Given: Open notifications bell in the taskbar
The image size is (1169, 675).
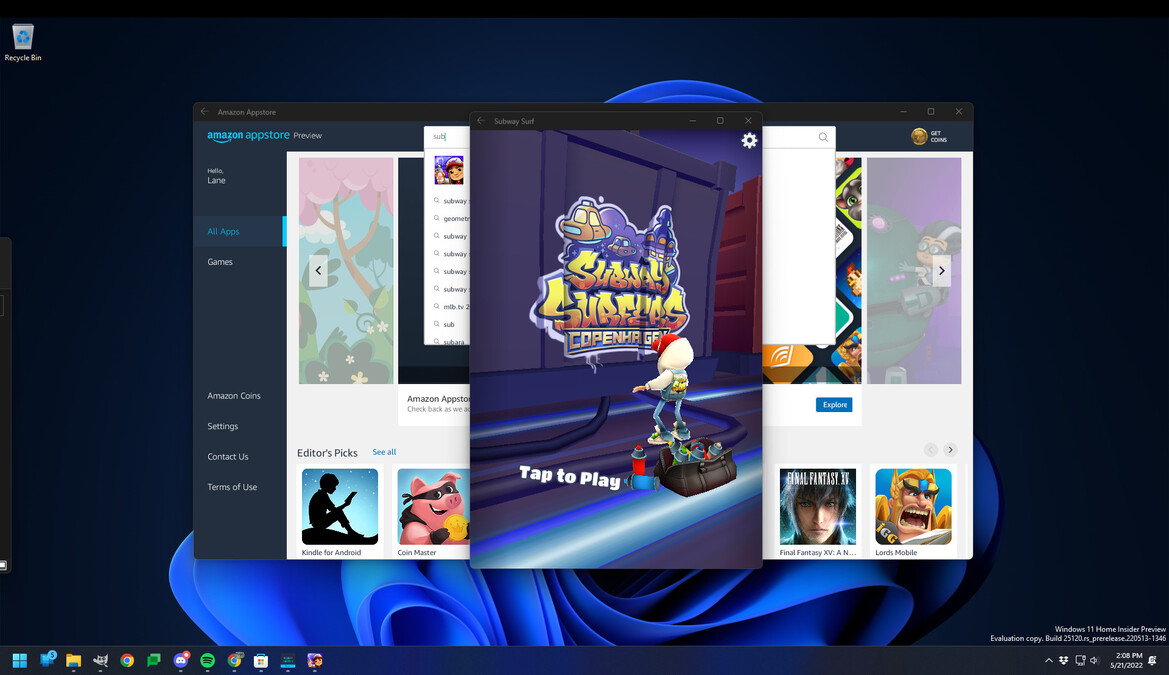Looking at the screenshot, I should [1152, 660].
